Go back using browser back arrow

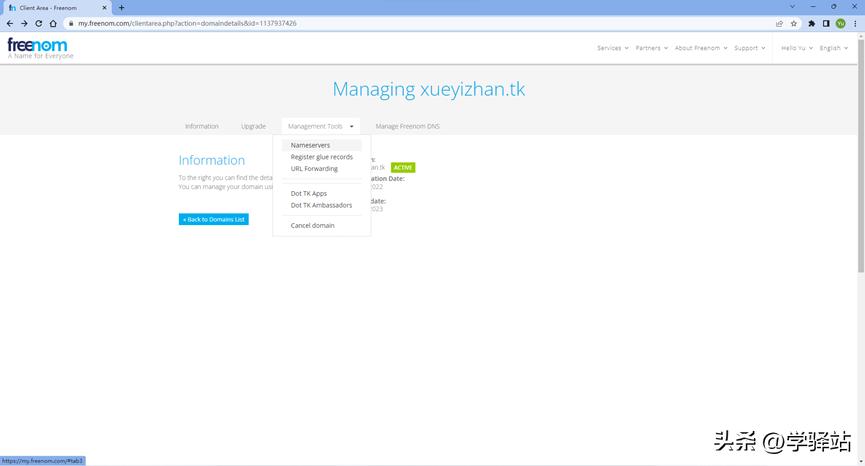tap(10, 24)
